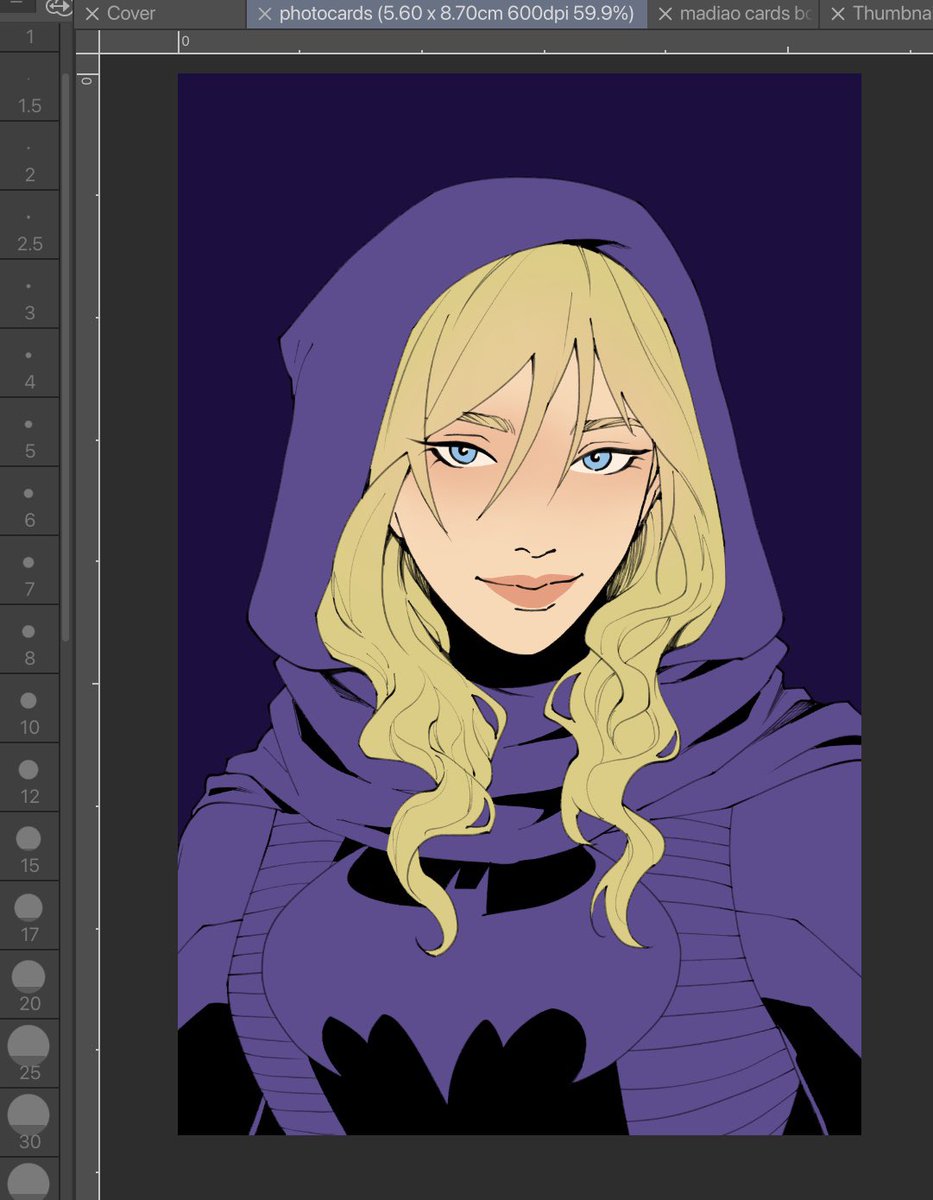Select brush size preset 6

(30, 501)
